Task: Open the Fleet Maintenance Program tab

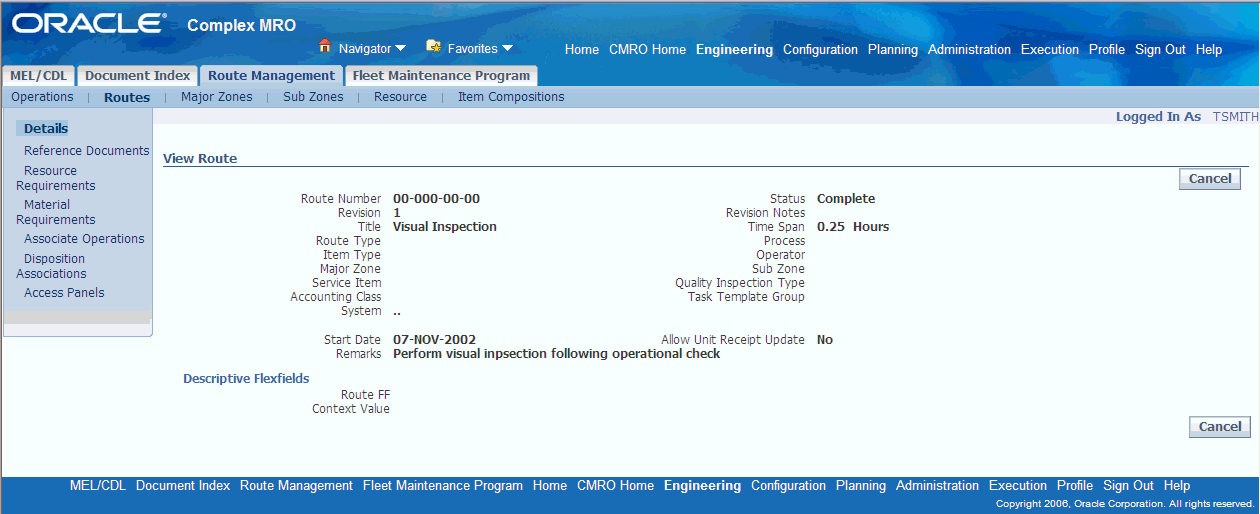Action: [x=441, y=76]
